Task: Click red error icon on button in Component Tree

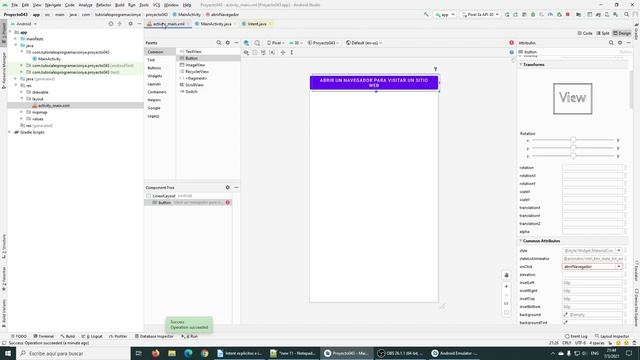Action: tap(228, 202)
